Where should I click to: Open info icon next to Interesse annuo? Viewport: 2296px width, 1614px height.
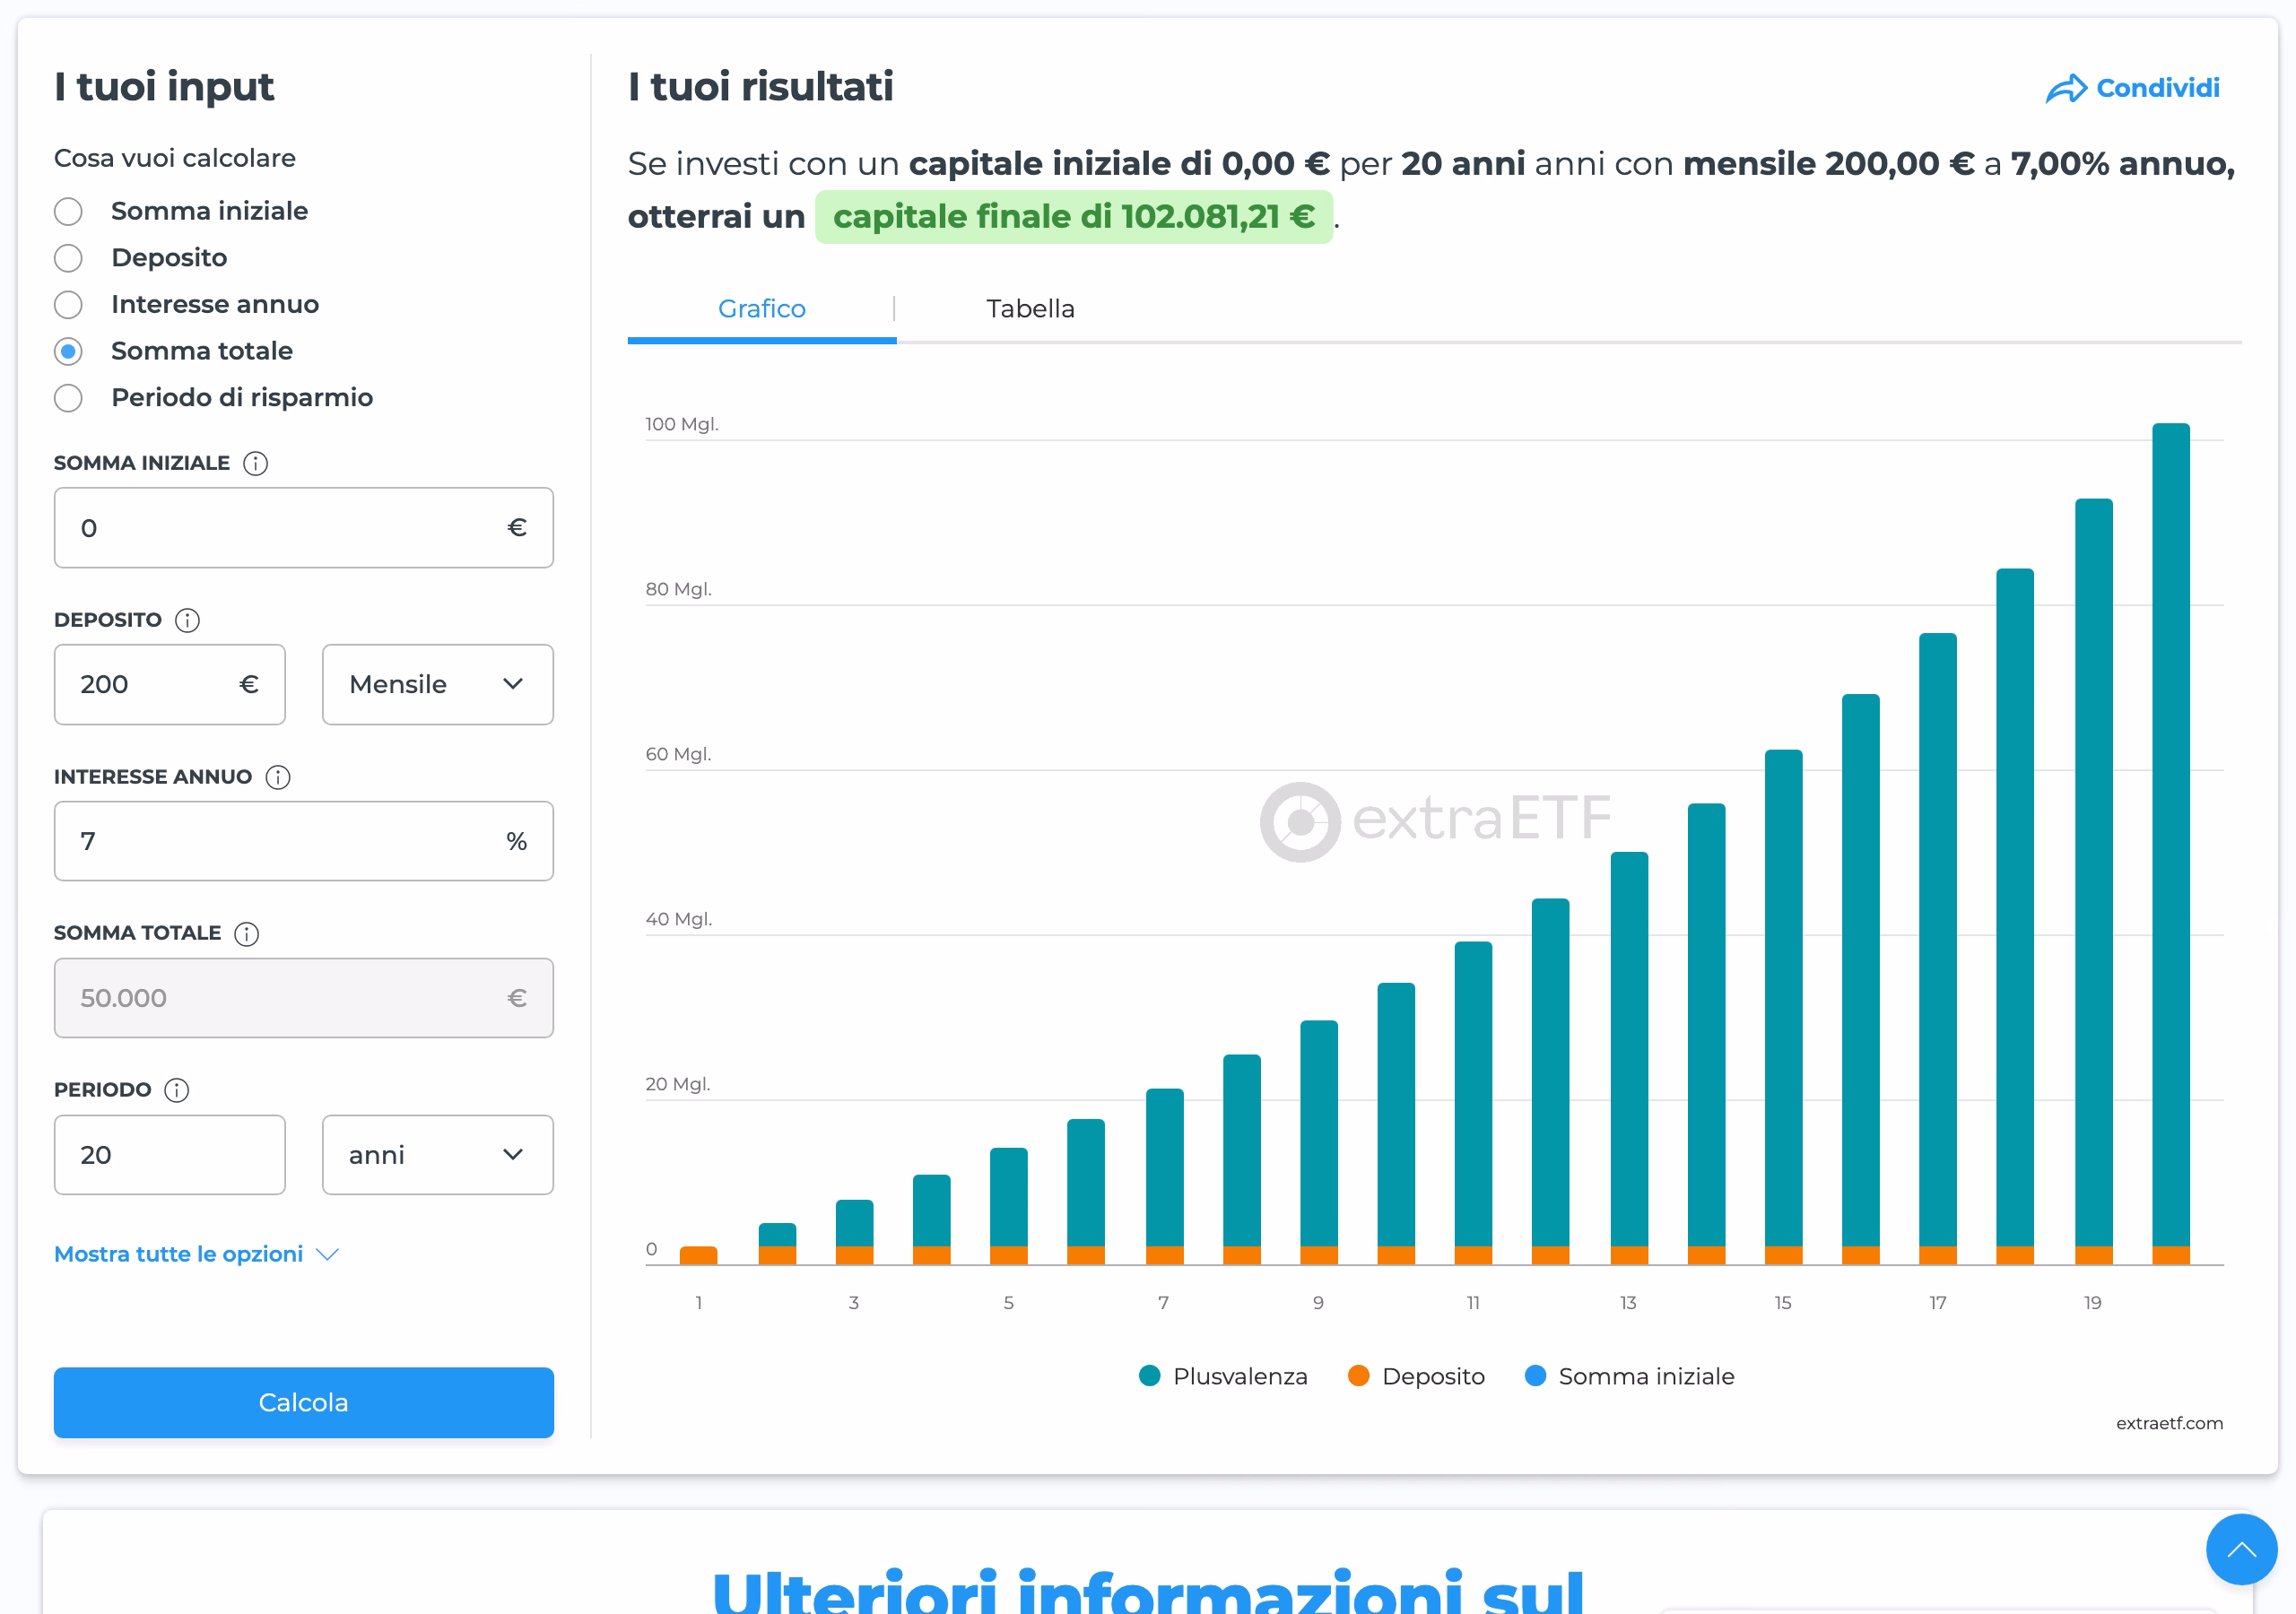278,777
